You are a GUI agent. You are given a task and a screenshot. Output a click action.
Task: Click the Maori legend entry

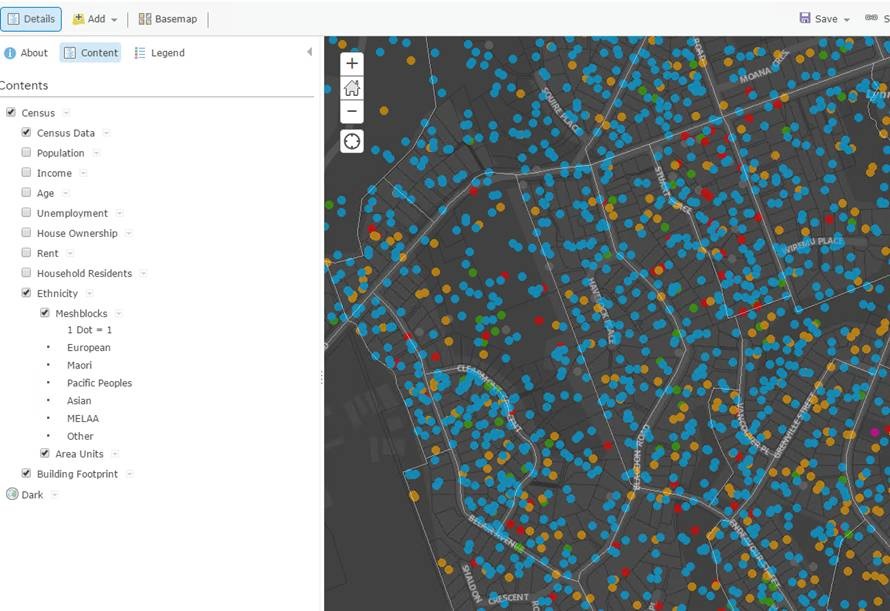[79, 365]
